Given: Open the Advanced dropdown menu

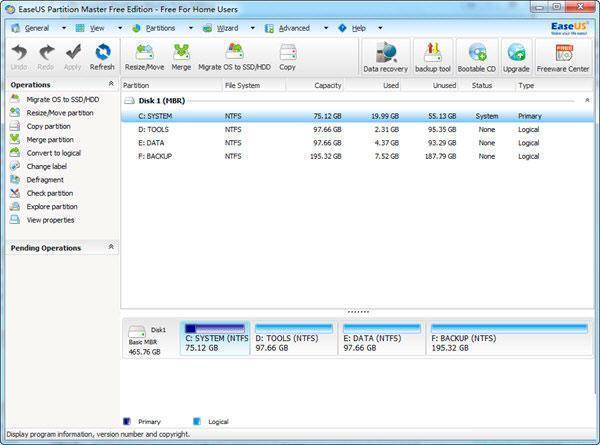Looking at the screenshot, I should (x=294, y=28).
